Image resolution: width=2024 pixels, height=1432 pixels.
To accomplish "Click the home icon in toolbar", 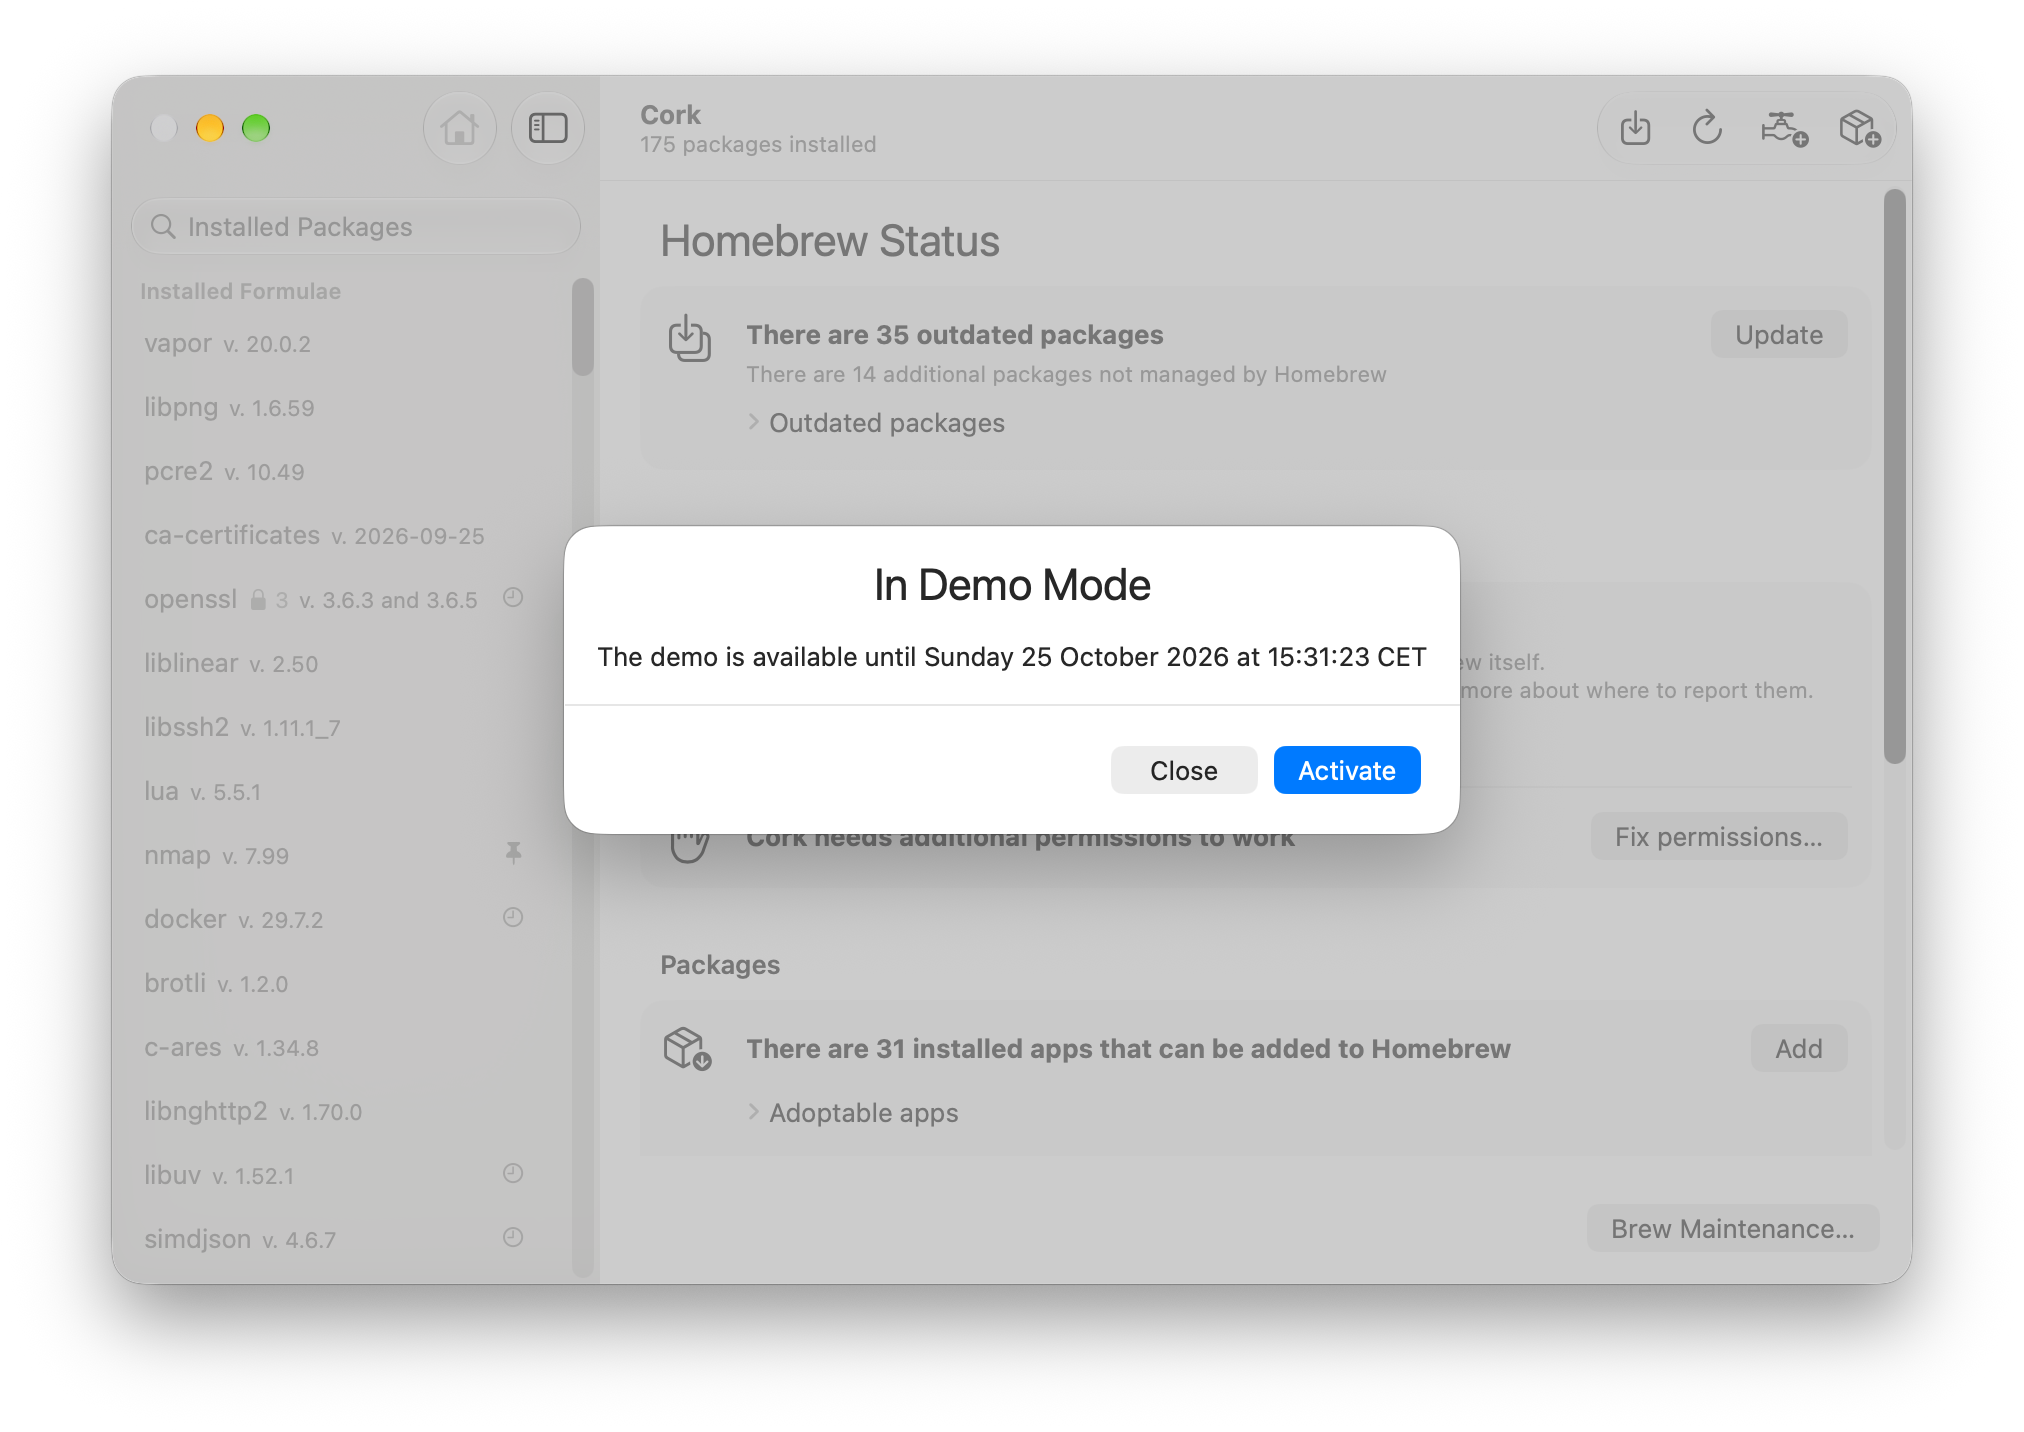I will click(460, 128).
